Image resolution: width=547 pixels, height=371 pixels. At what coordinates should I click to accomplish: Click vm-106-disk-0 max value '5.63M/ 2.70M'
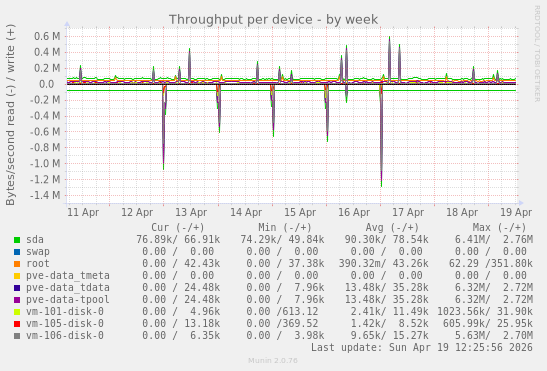point(494,335)
